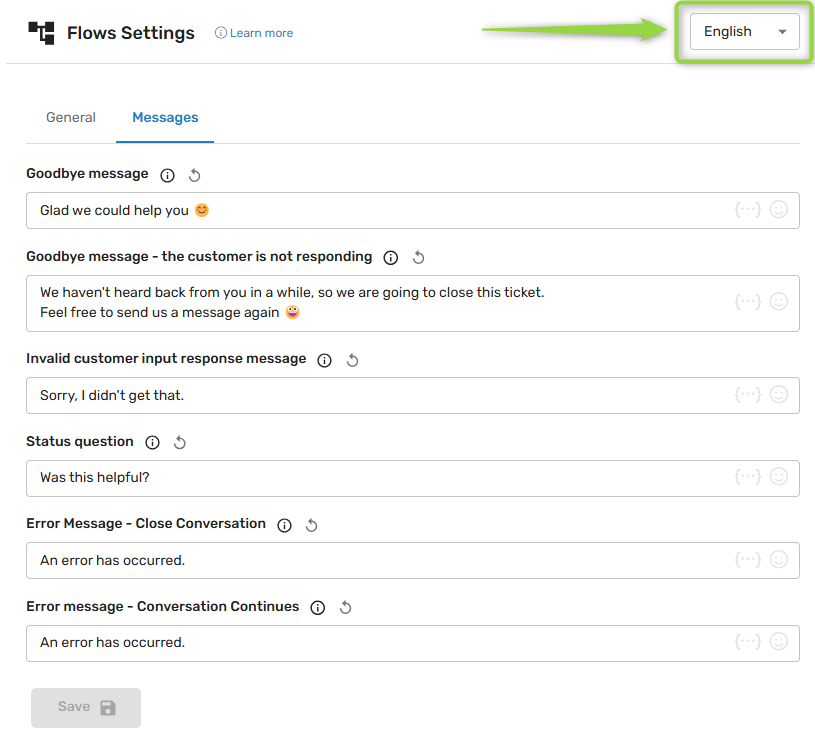
Task: Open emoji picker for Goodbye message
Action: coord(779,210)
